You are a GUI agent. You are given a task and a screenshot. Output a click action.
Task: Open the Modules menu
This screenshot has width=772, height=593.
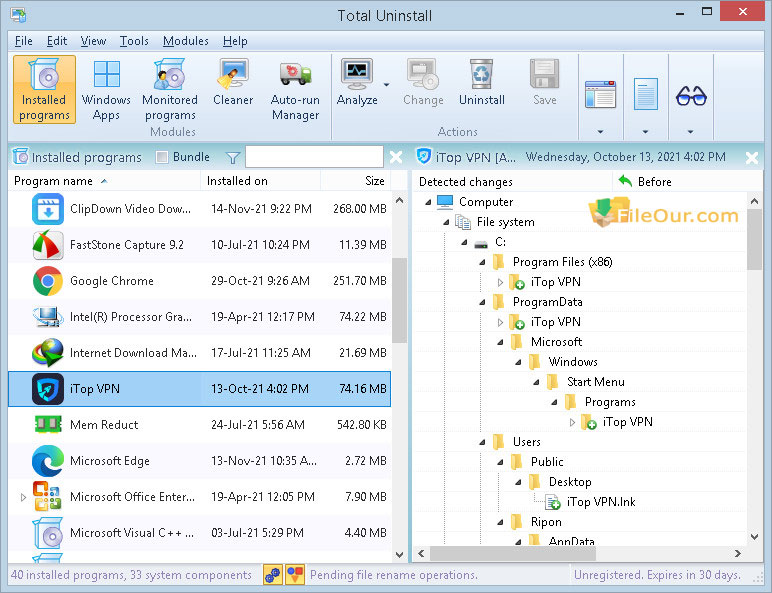(186, 41)
